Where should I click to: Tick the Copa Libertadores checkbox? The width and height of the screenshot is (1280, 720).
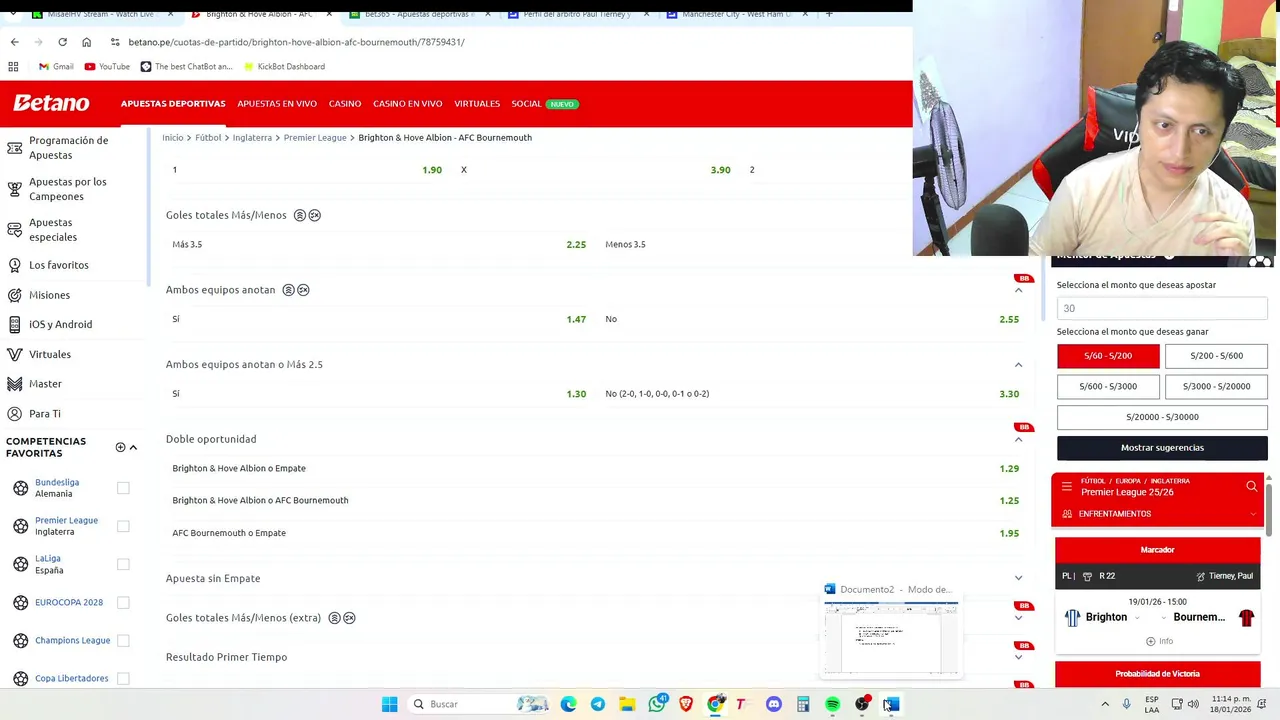123,678
